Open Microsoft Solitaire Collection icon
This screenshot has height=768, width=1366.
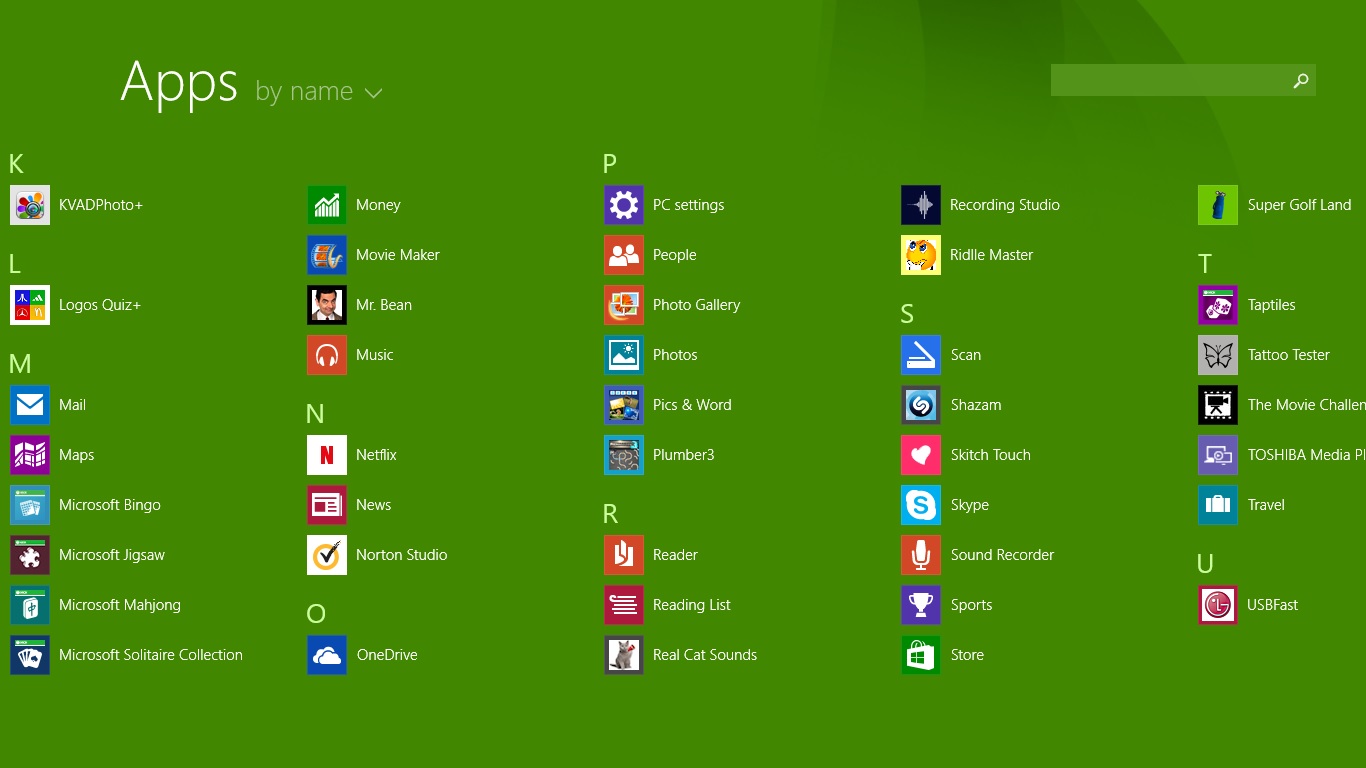point(30,655)
